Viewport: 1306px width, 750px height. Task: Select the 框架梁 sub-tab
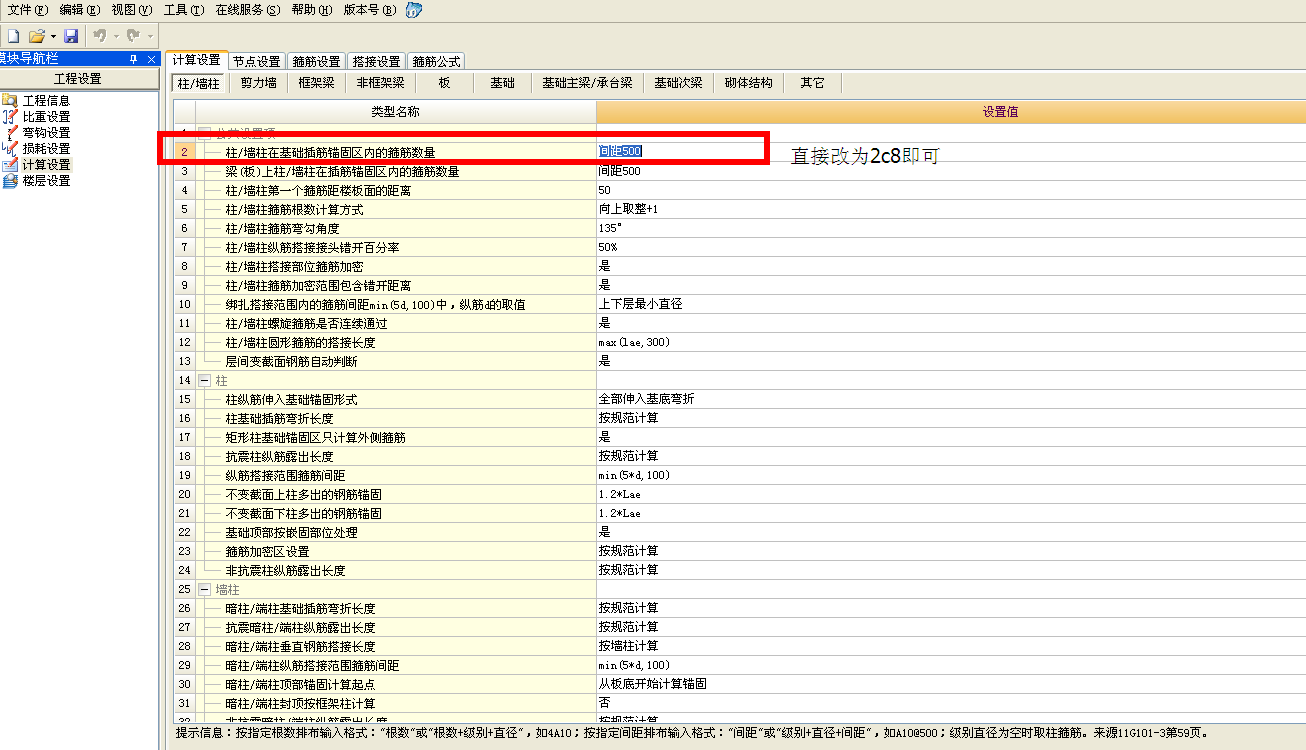pos(316,83)
